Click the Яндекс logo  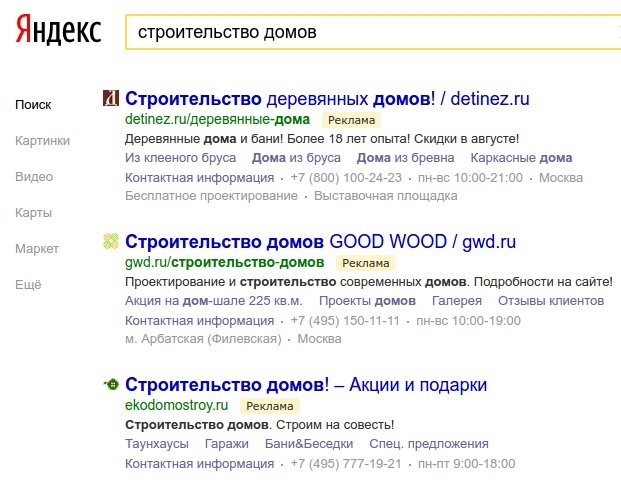[x=58, y=29]
